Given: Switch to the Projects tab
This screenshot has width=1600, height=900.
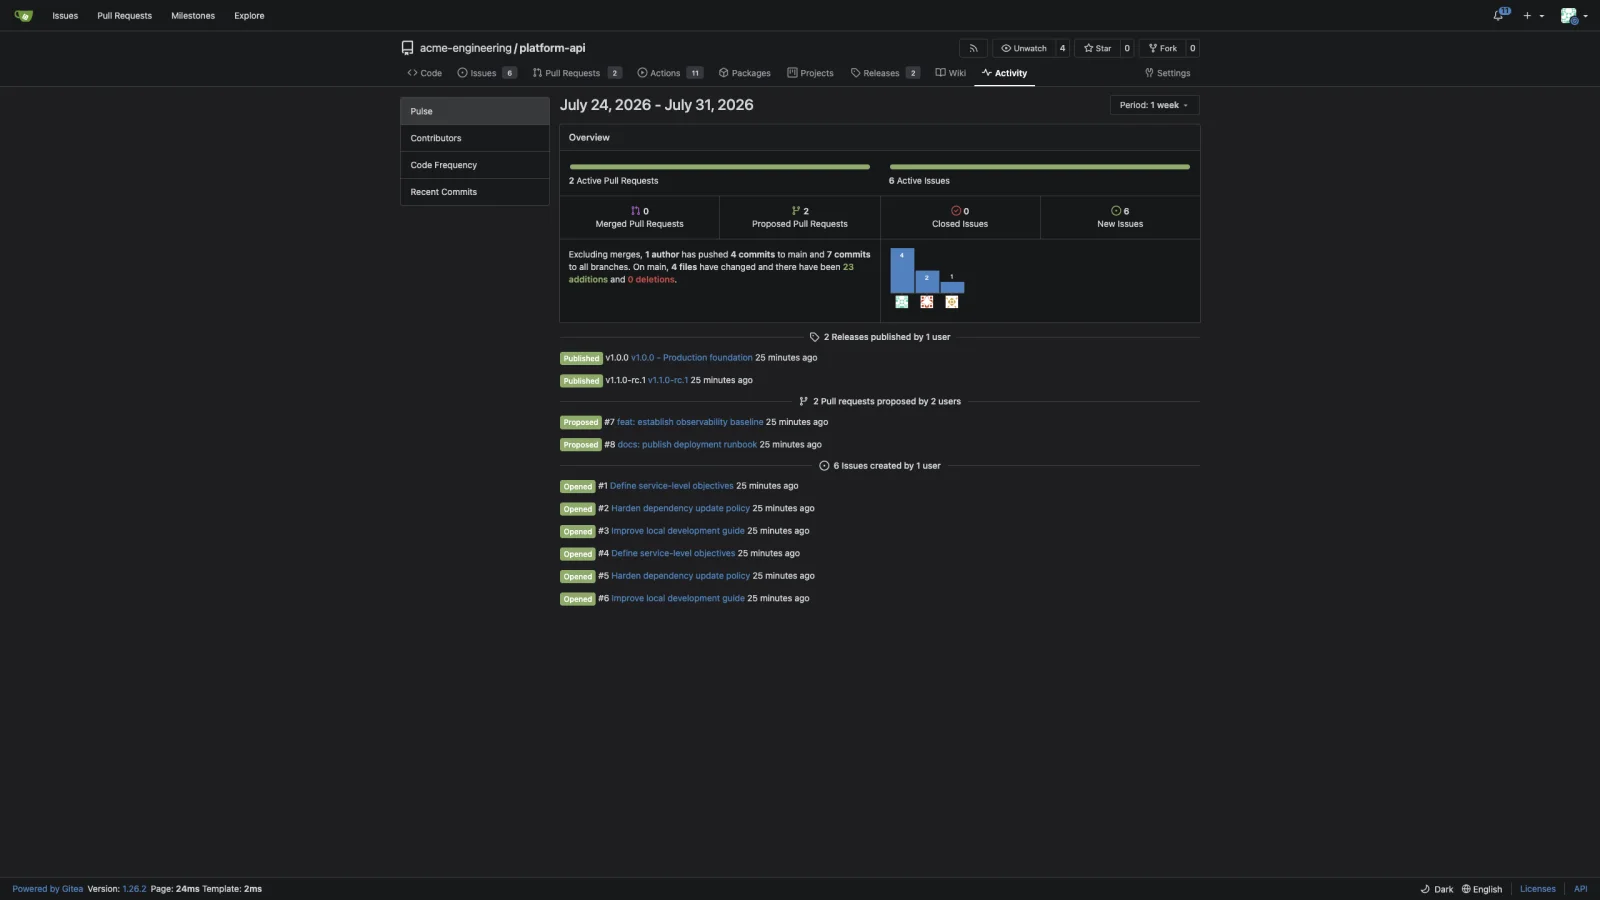Looking at the screenshot, I should coord(810,73).
